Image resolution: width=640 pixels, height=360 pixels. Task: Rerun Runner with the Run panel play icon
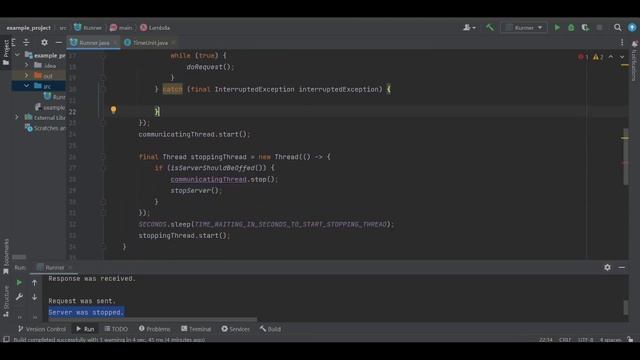click(x=19, y=282)
